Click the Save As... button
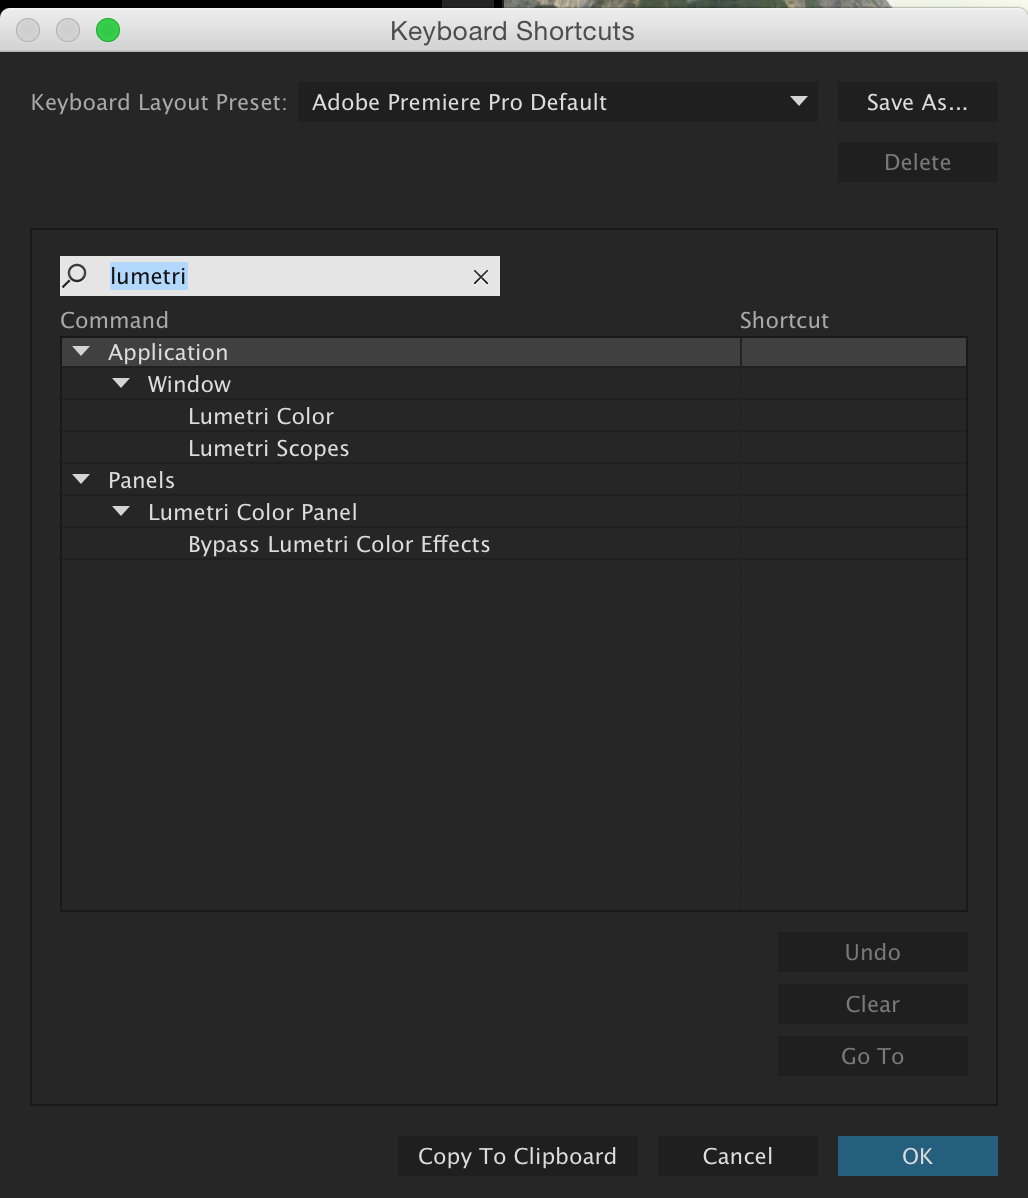This screenshot has height=1198, width=1028. (x=917, y=102)
